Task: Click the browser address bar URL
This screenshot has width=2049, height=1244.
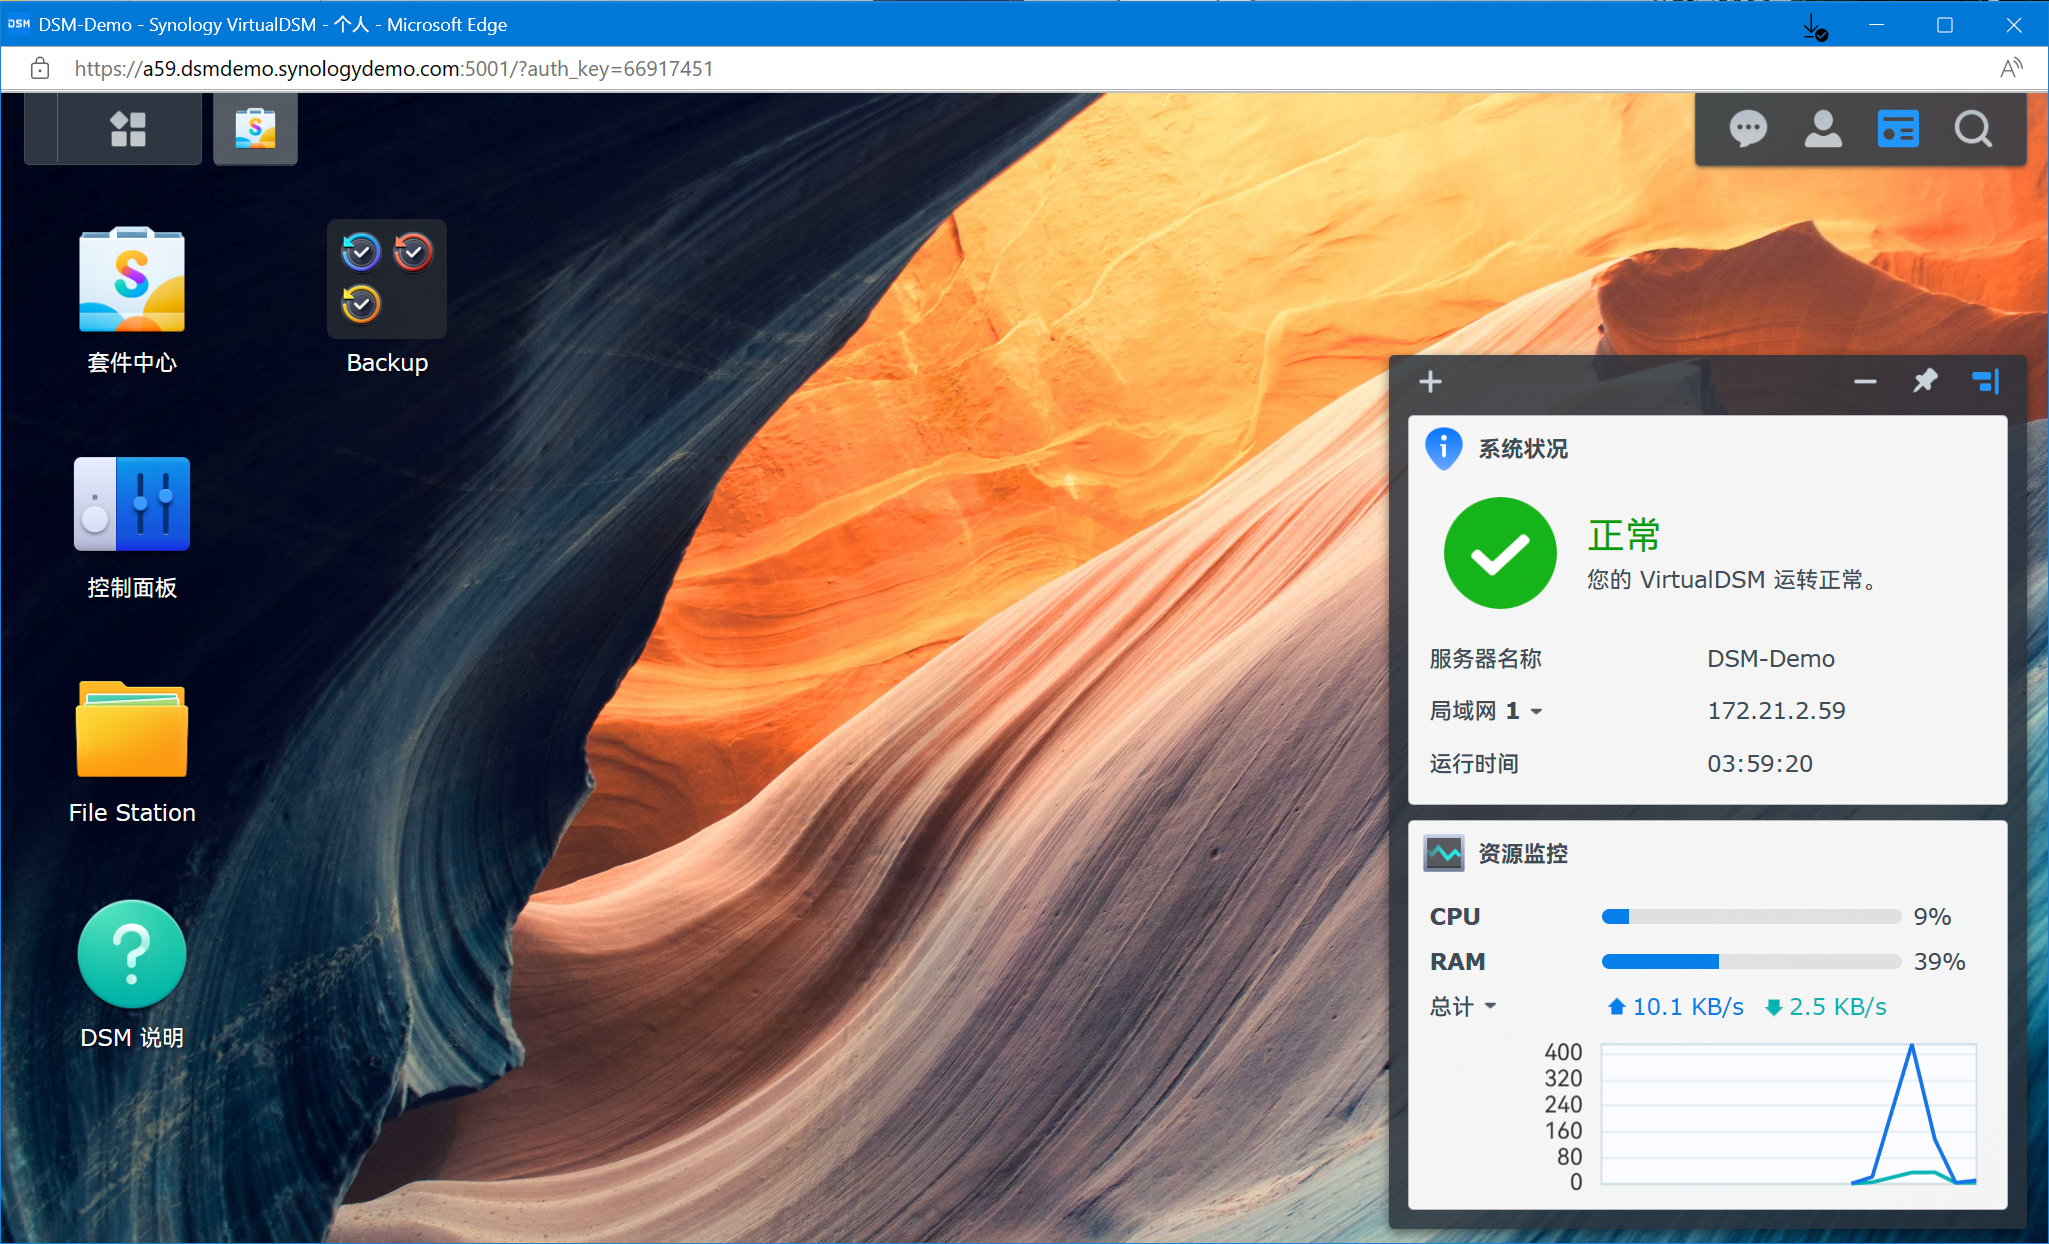Action: click(x=394, y=69)
